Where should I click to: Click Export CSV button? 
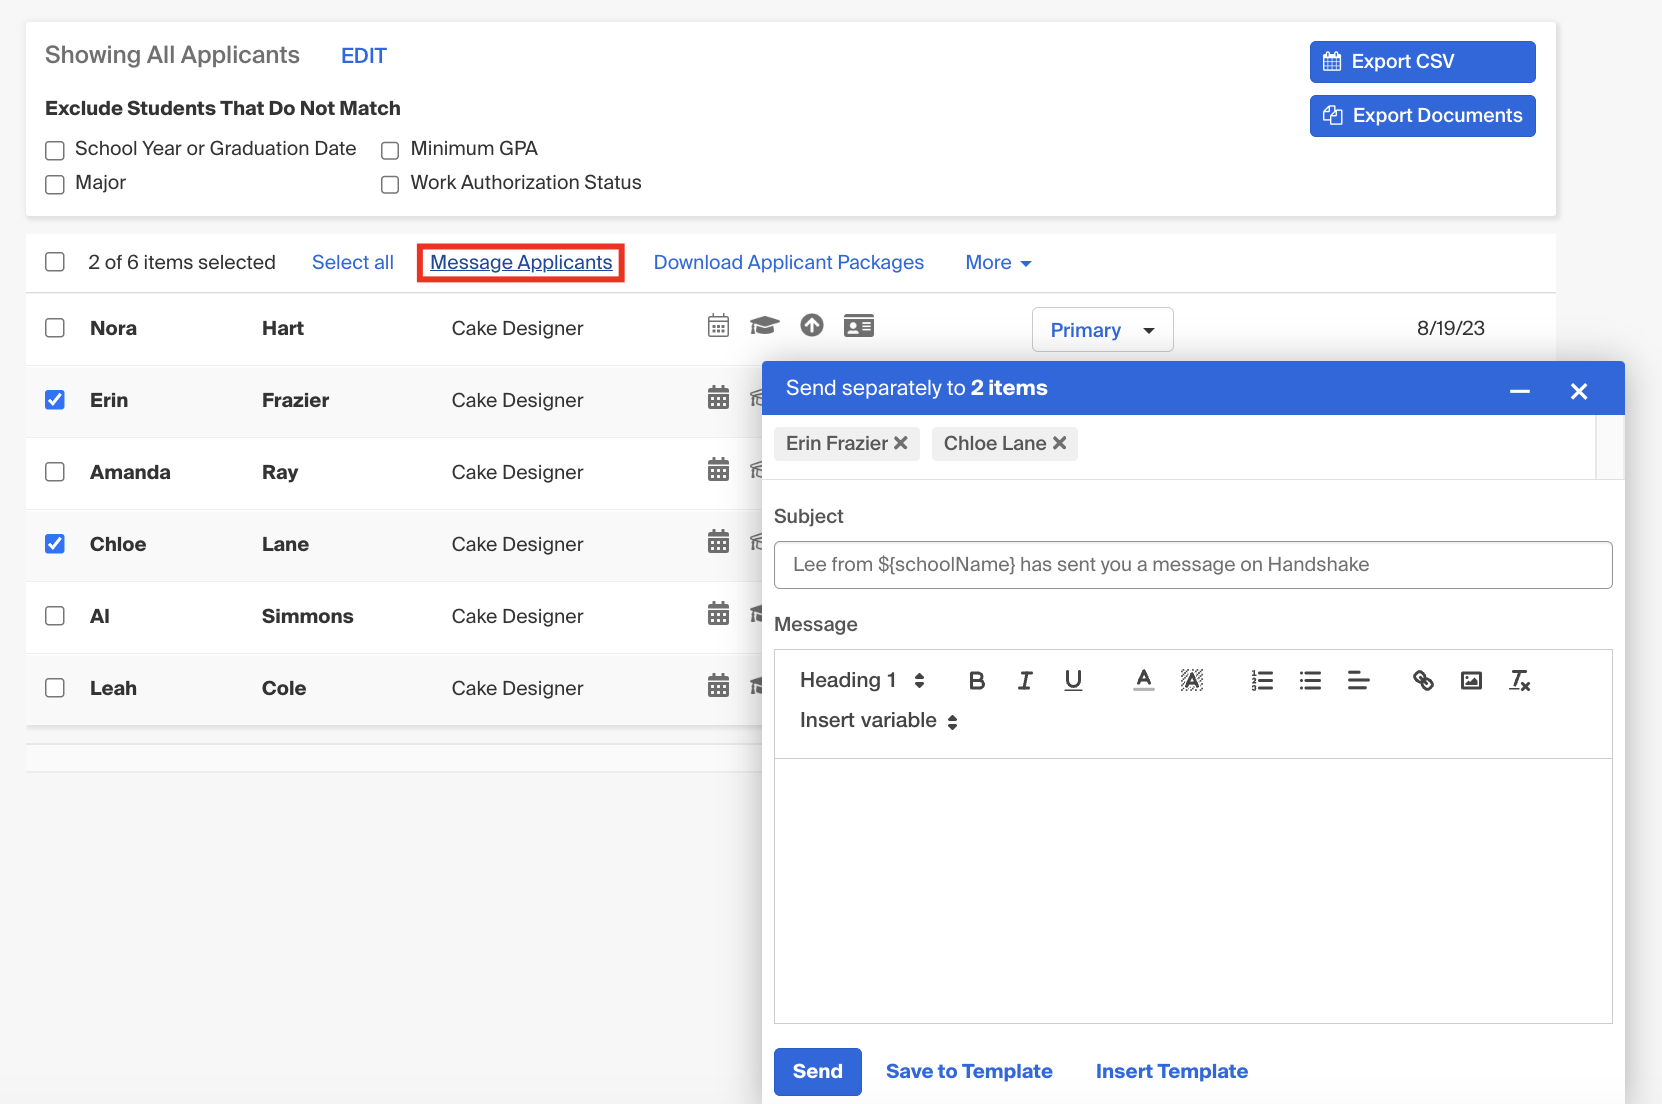1421,61
